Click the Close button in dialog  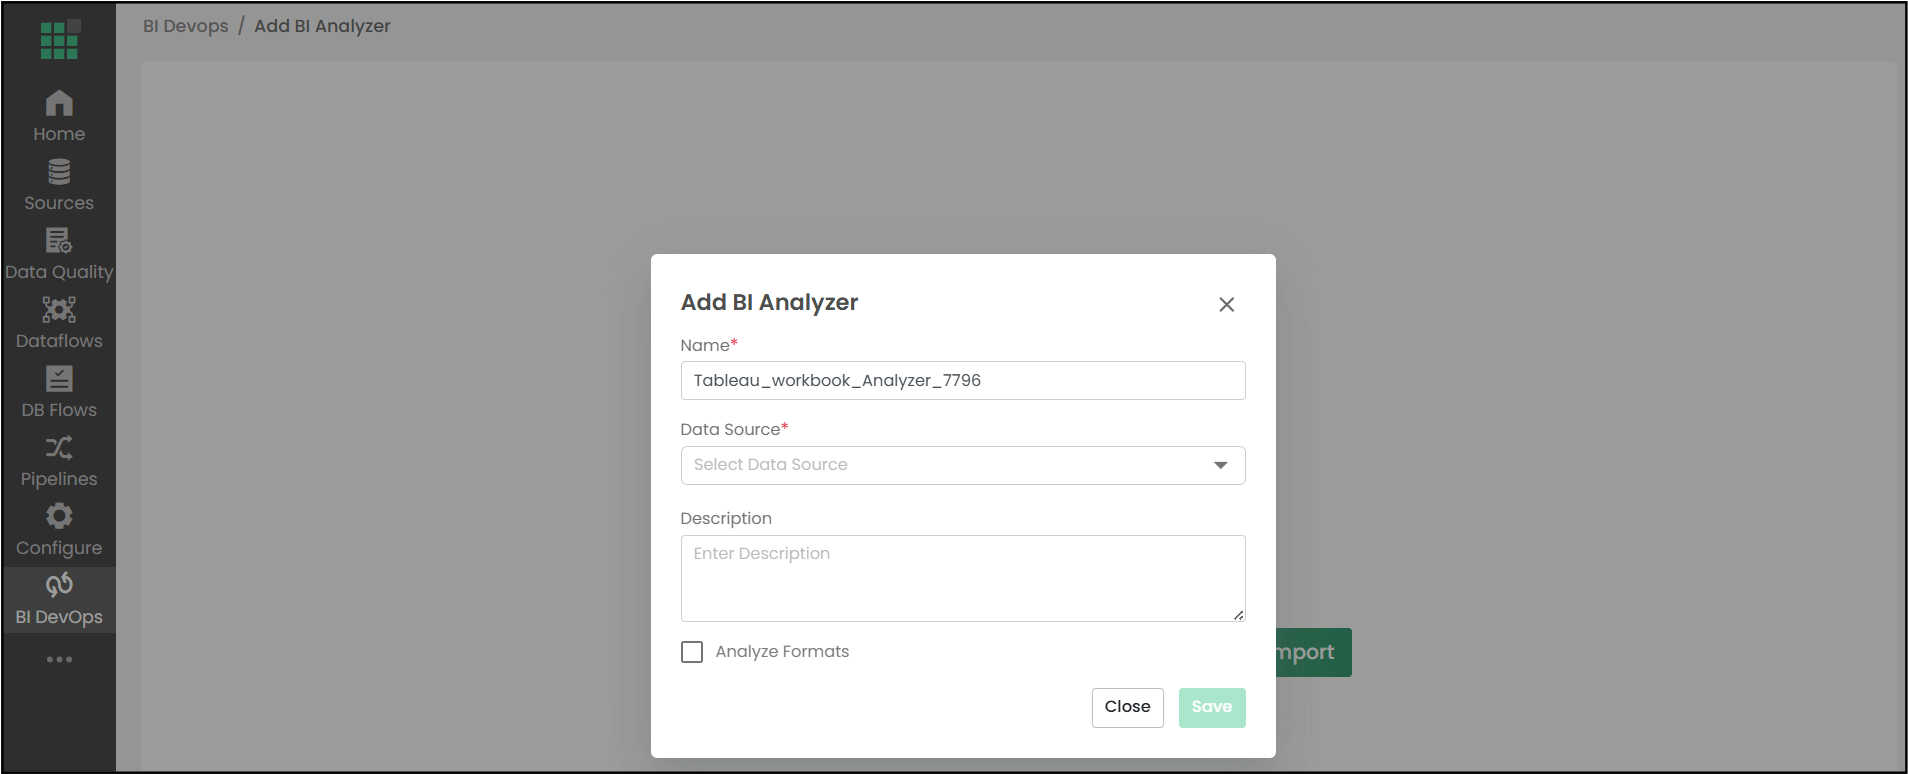coord(1127,707)
